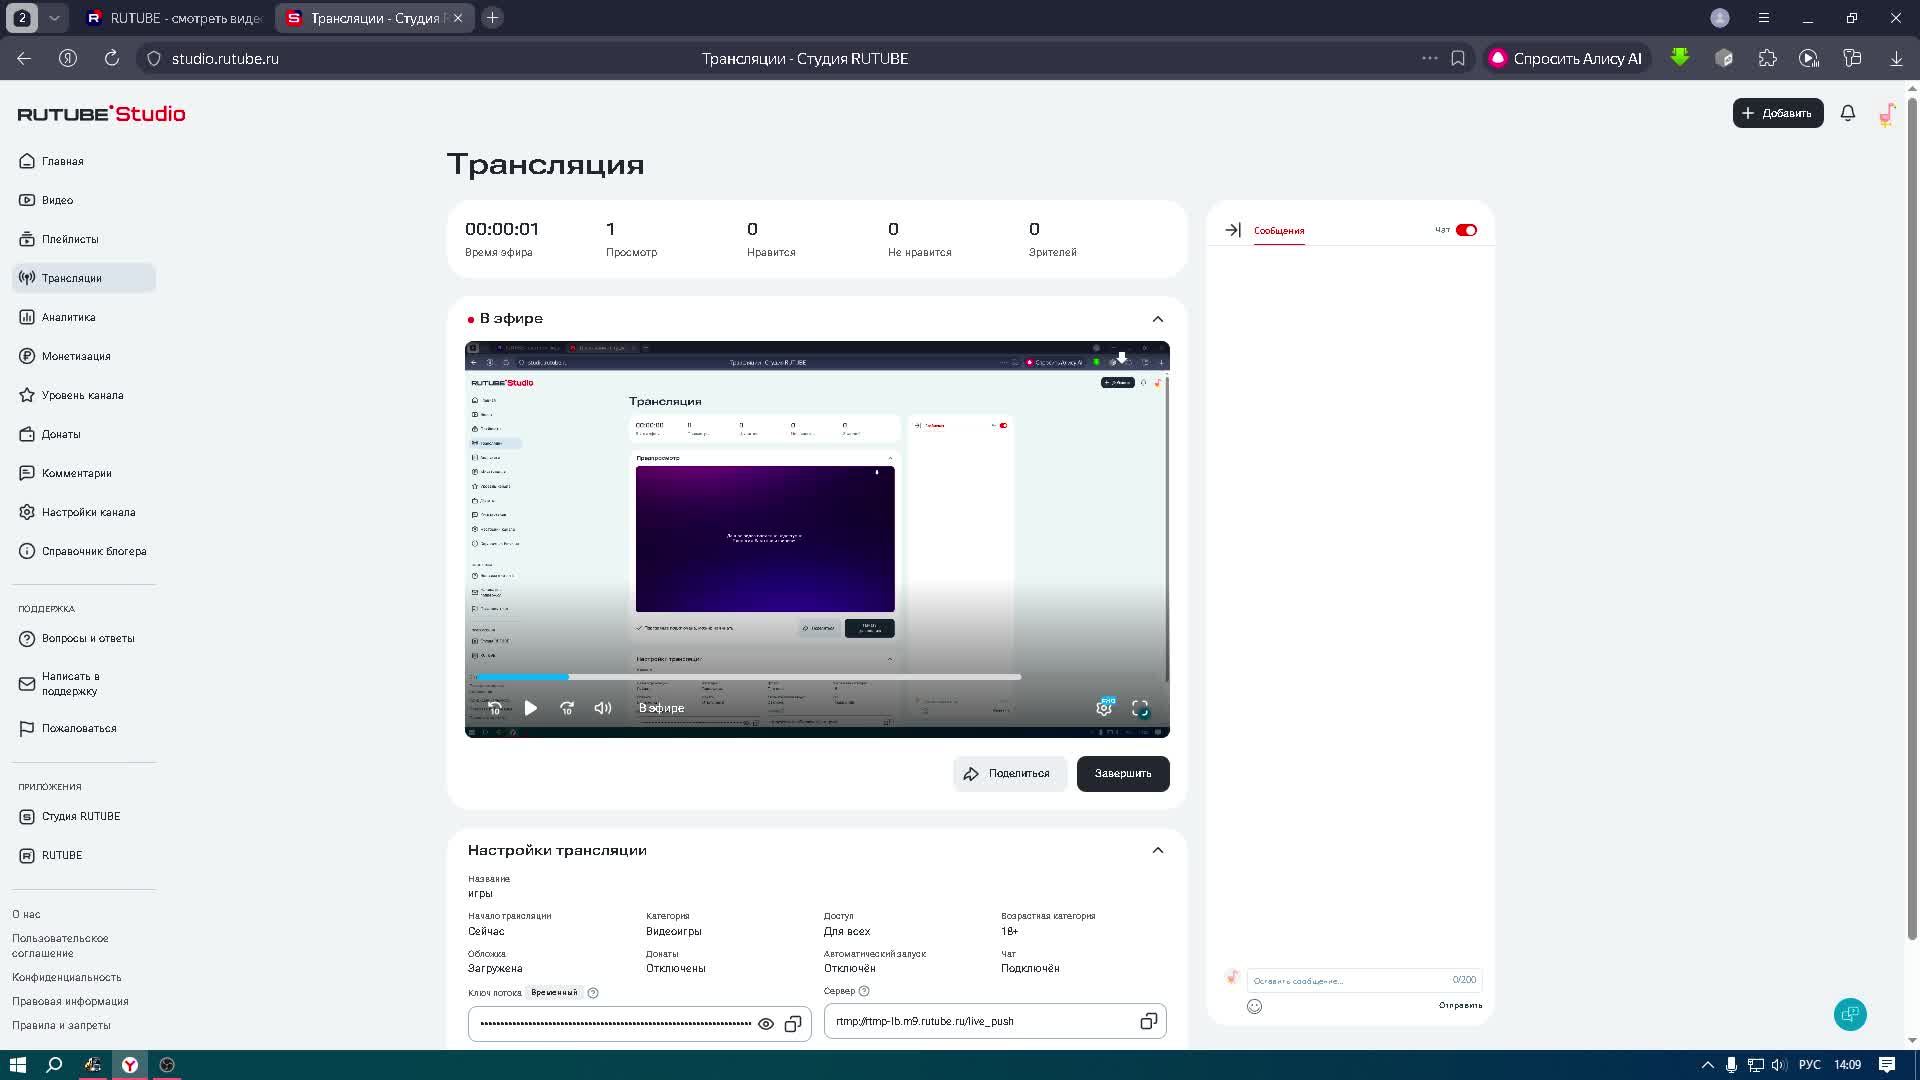Click the player progress bar
Viewport: 1920px width, 1080px height.
click(748, 677)
